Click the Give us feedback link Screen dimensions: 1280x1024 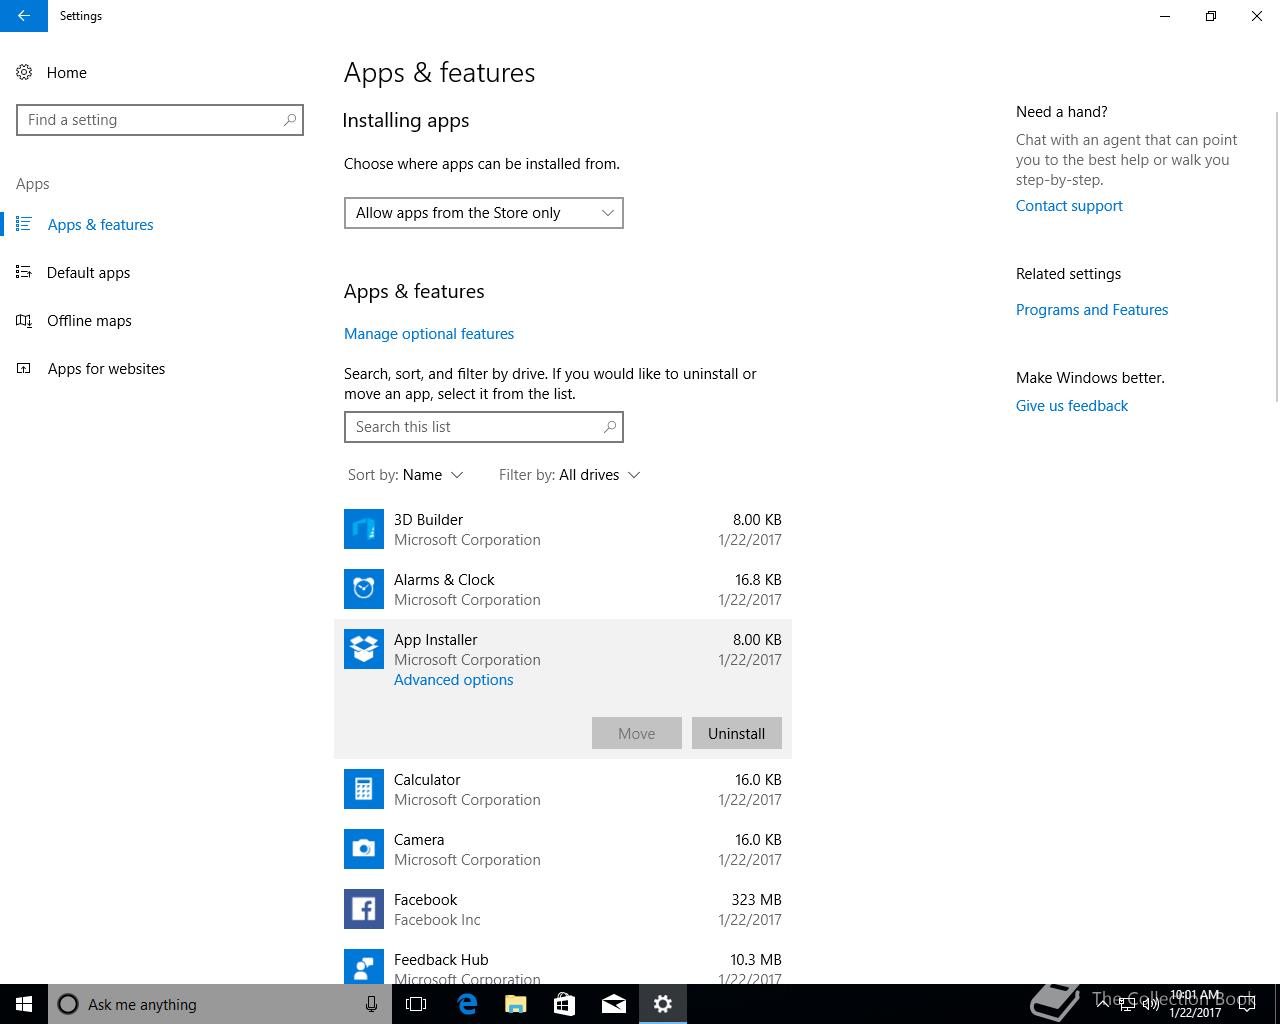point(1072,406)
